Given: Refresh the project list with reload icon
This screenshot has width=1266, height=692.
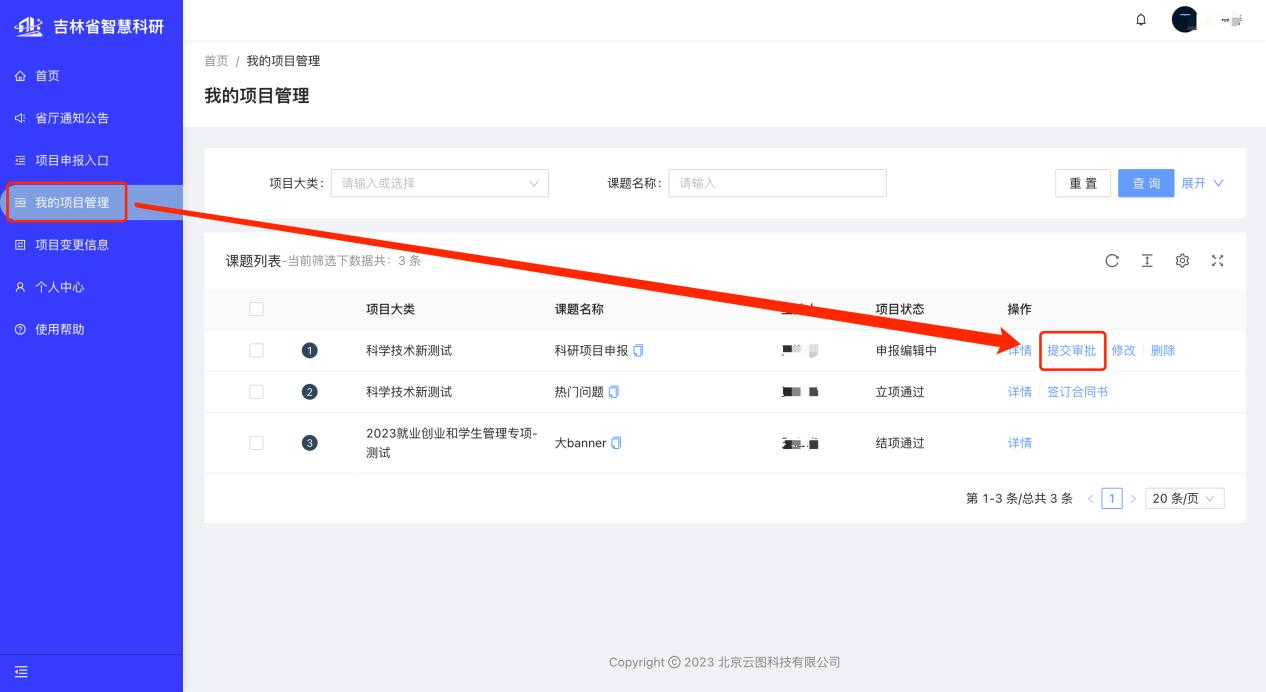Looking at the screenshot, I should (x=1112, y=261).
